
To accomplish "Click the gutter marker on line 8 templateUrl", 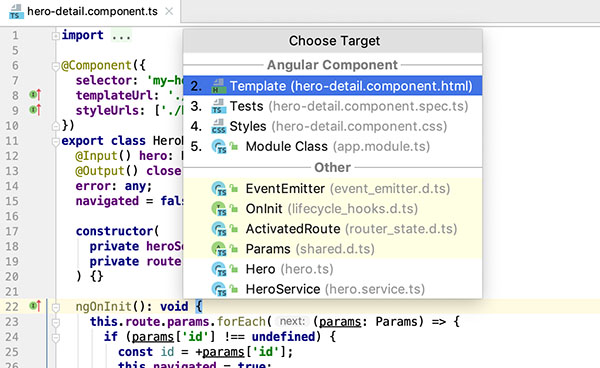I will [x=35, y=95].
